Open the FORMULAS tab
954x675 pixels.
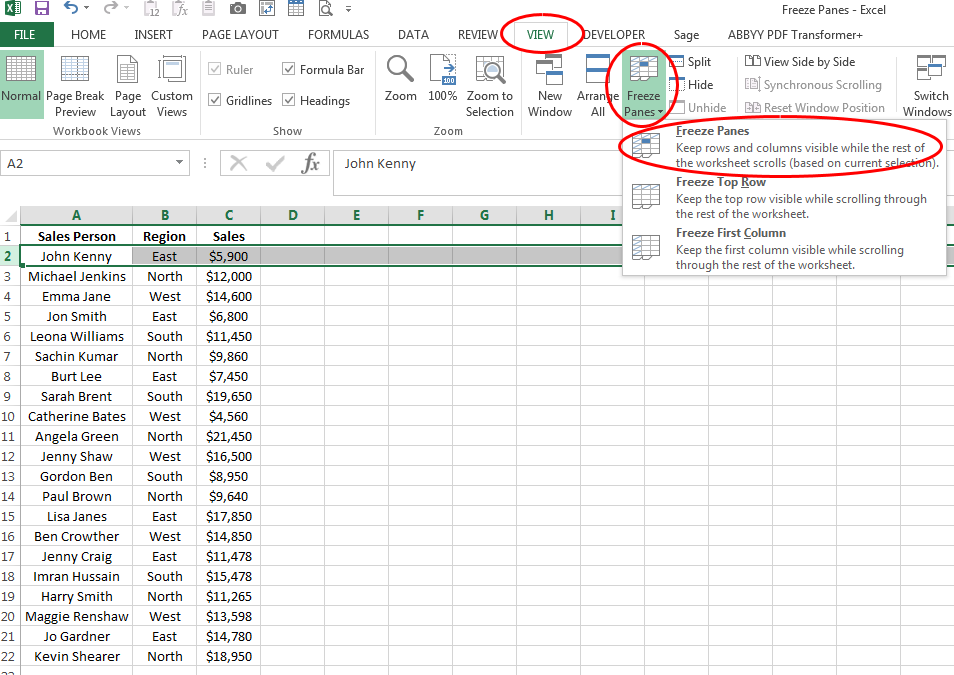click(x=338, y=35)
